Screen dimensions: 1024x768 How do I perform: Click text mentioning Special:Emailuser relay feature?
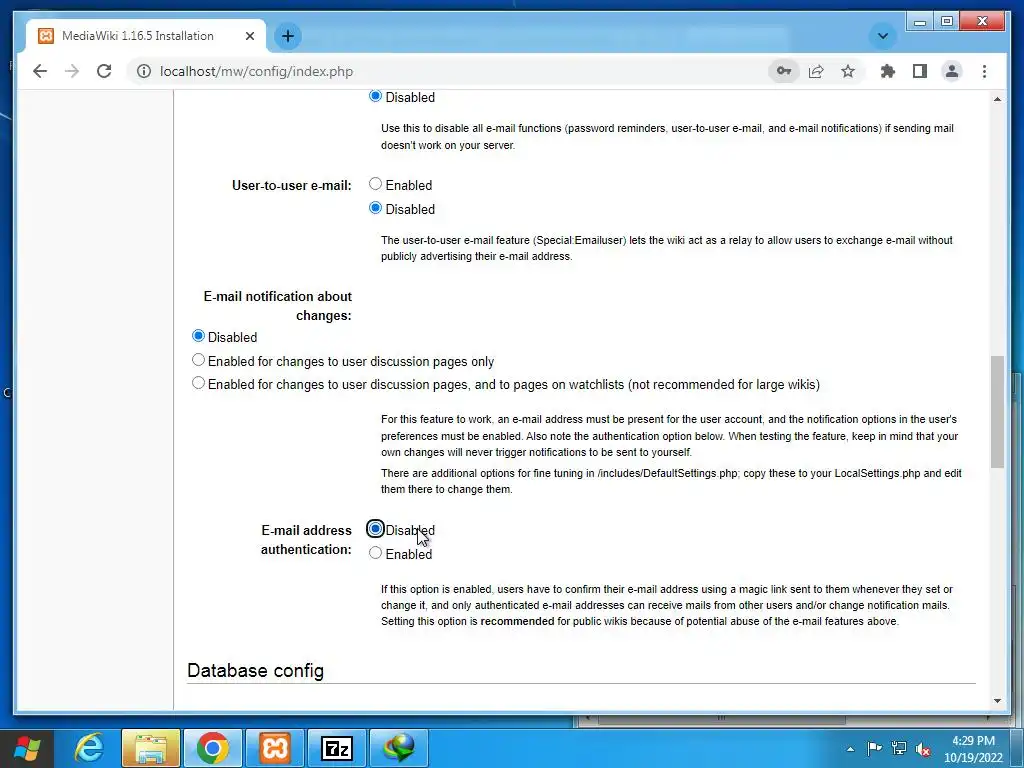667,248
